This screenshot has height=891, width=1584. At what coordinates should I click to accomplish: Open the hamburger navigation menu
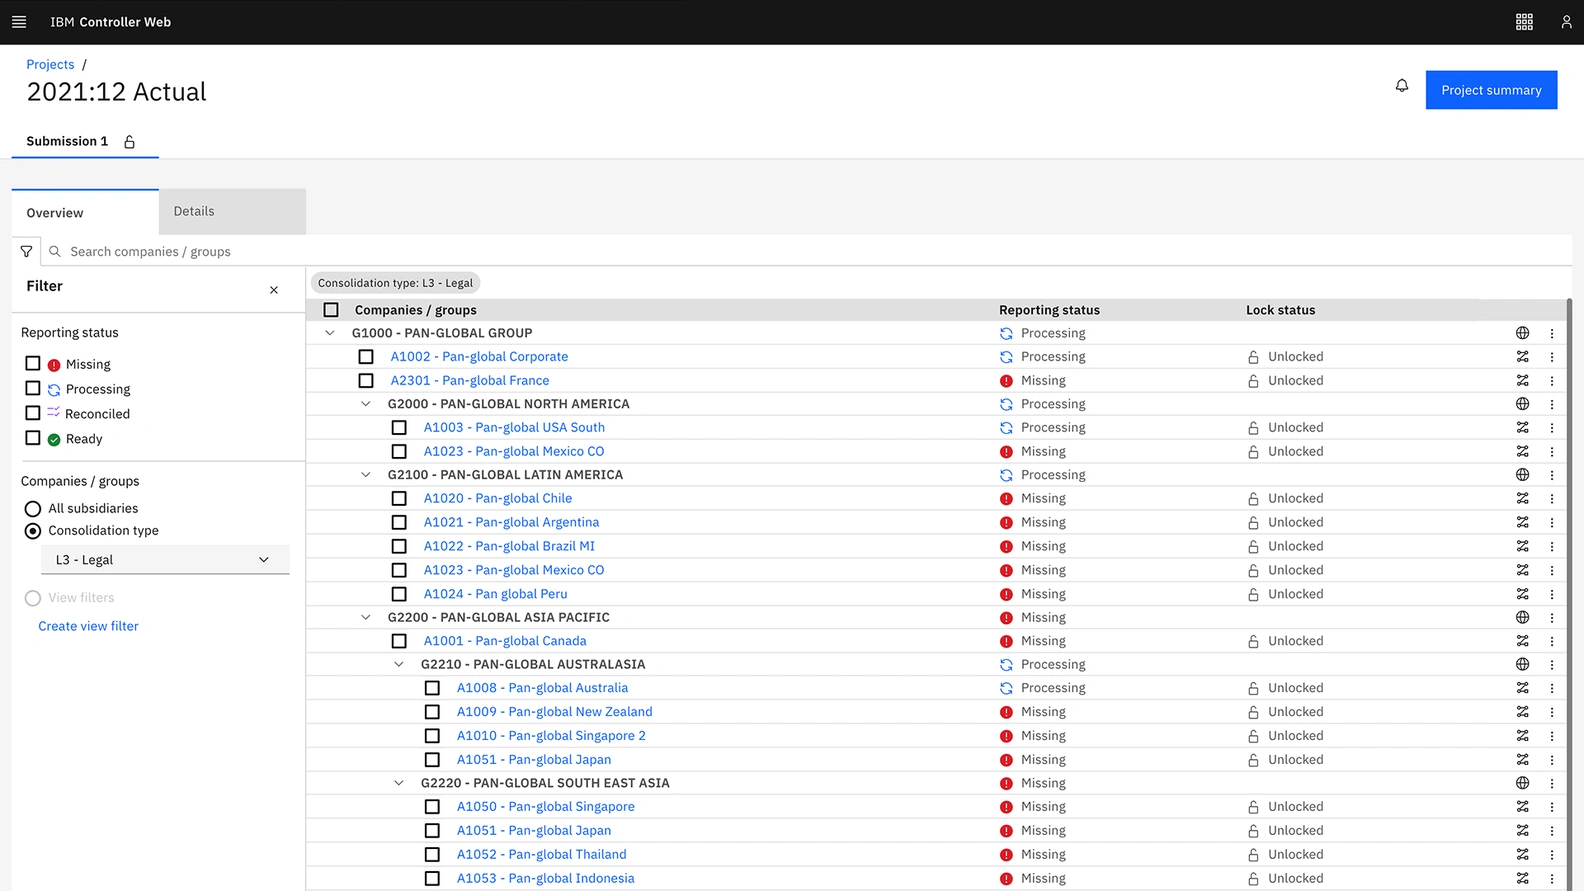[19, 22]
